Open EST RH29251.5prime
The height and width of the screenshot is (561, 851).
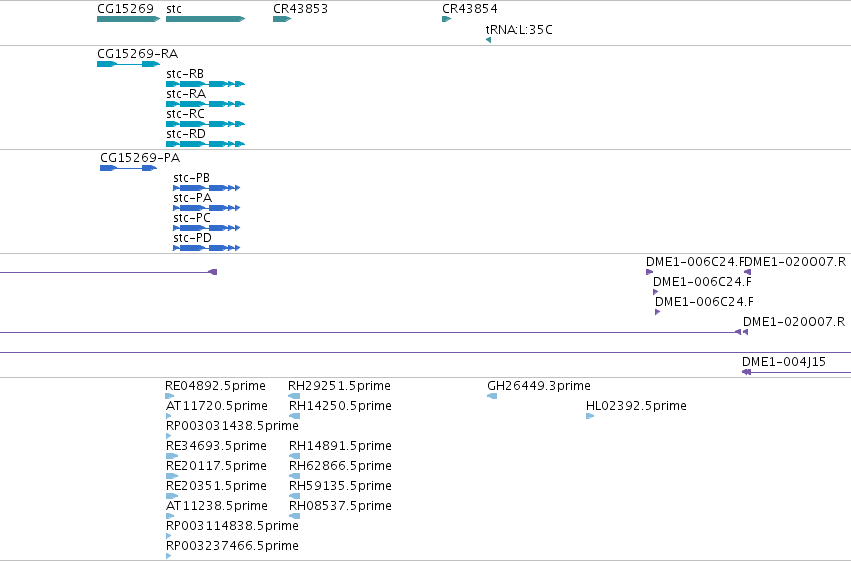294,397
